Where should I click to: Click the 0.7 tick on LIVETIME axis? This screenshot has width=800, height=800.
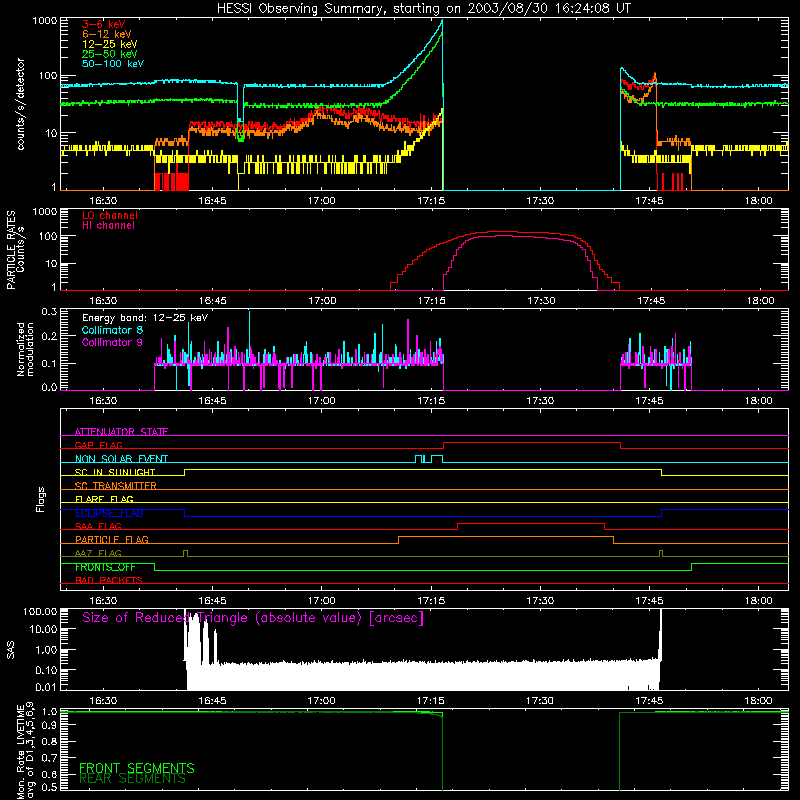pos(49,758)
